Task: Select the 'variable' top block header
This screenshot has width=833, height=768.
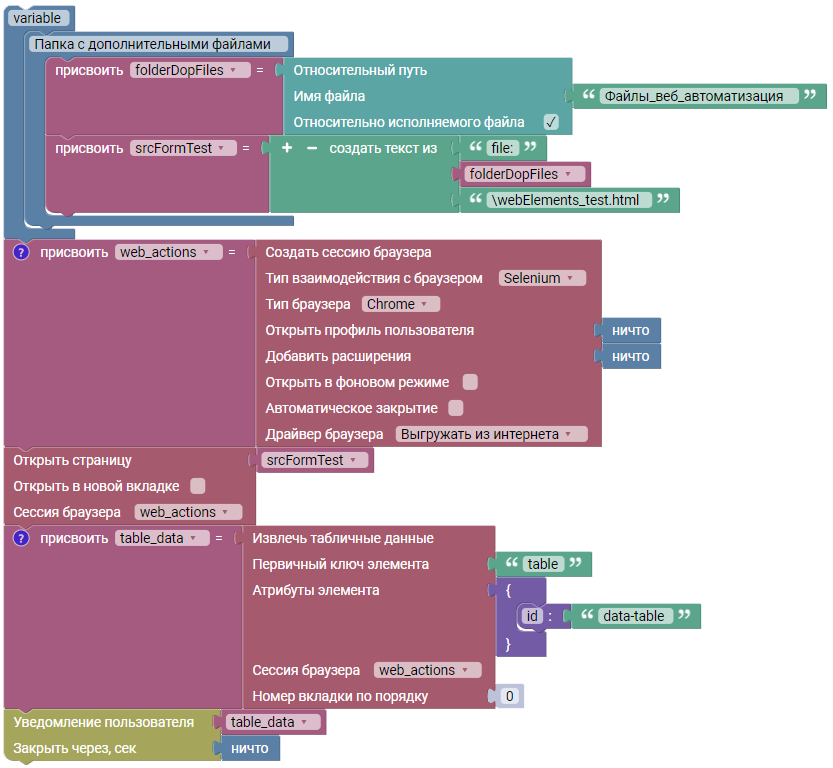Action: (x=37, y=18)
